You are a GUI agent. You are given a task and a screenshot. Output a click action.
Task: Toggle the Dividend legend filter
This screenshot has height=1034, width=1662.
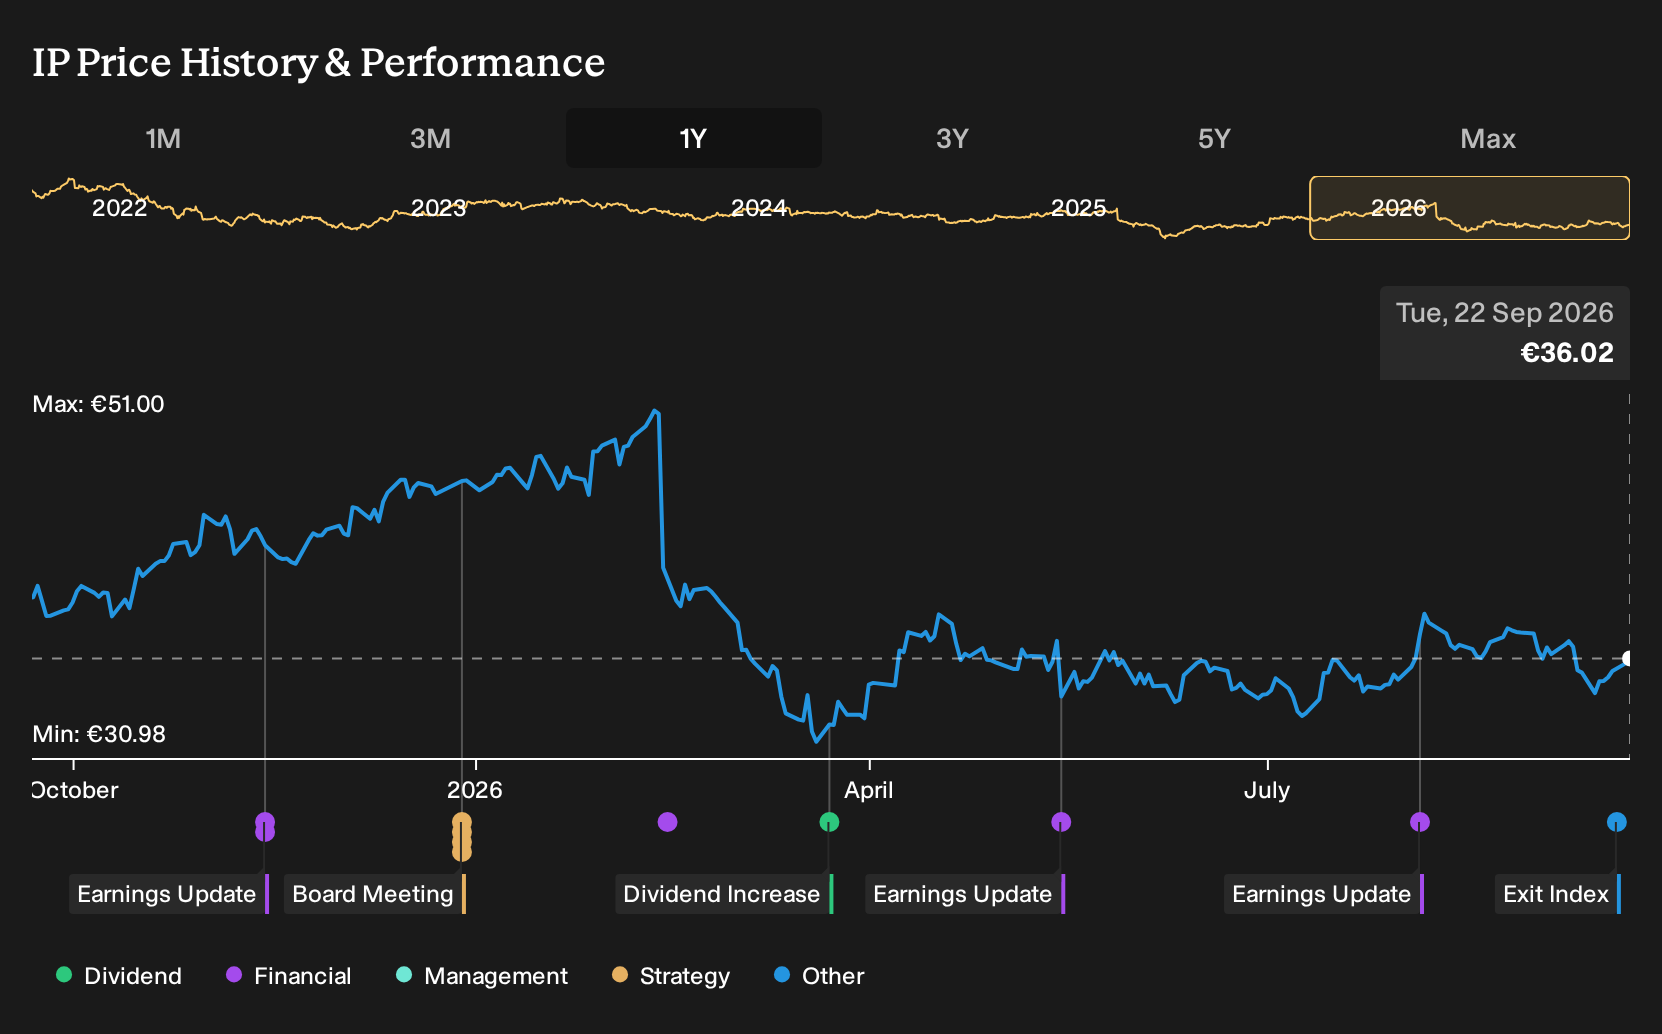[119, 976]
